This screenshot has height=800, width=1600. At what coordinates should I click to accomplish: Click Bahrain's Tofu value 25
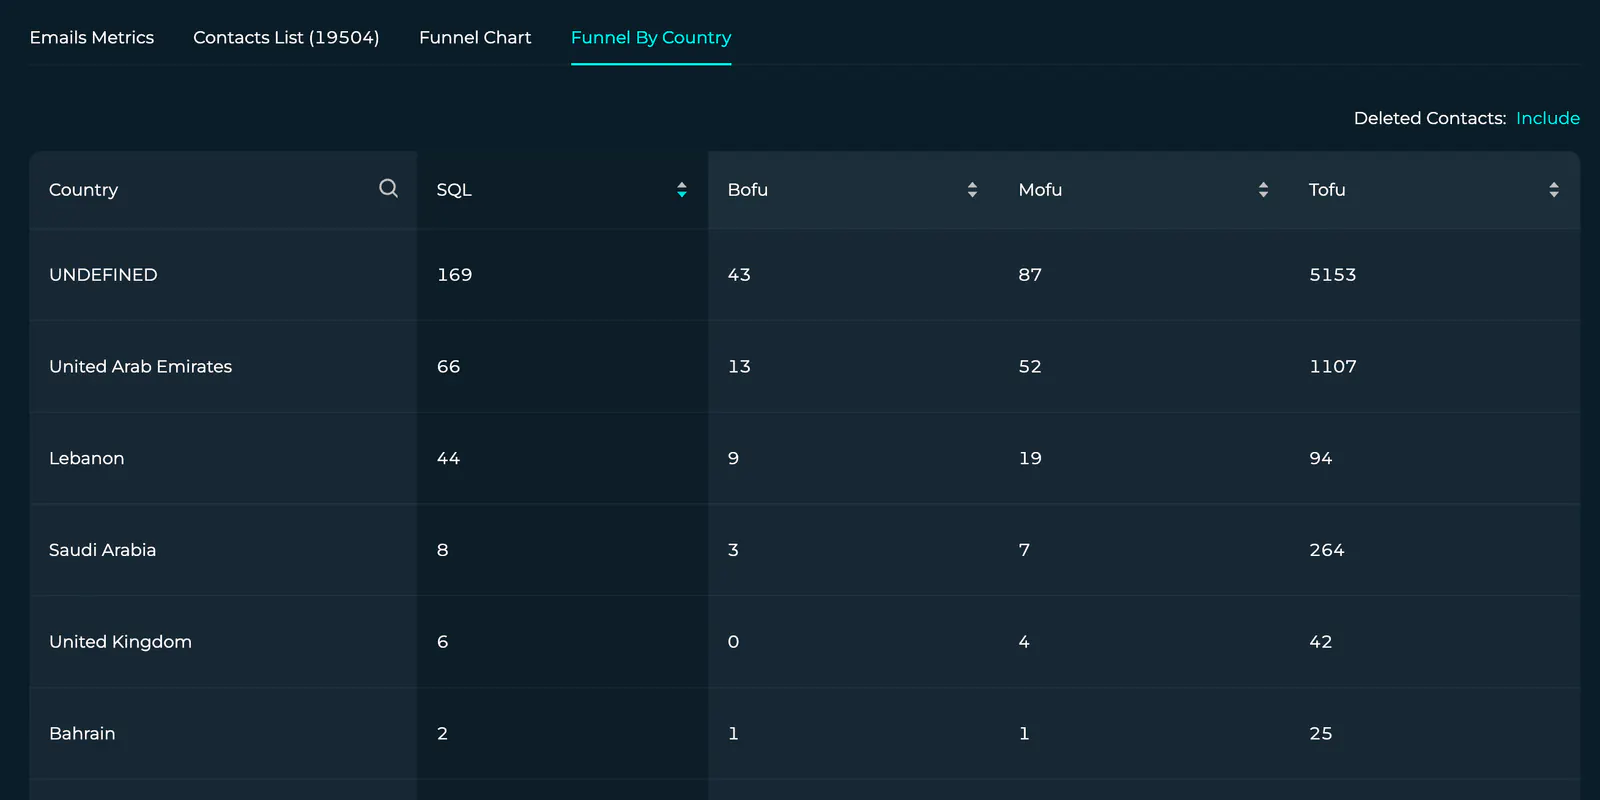[x=1321, y=733]
